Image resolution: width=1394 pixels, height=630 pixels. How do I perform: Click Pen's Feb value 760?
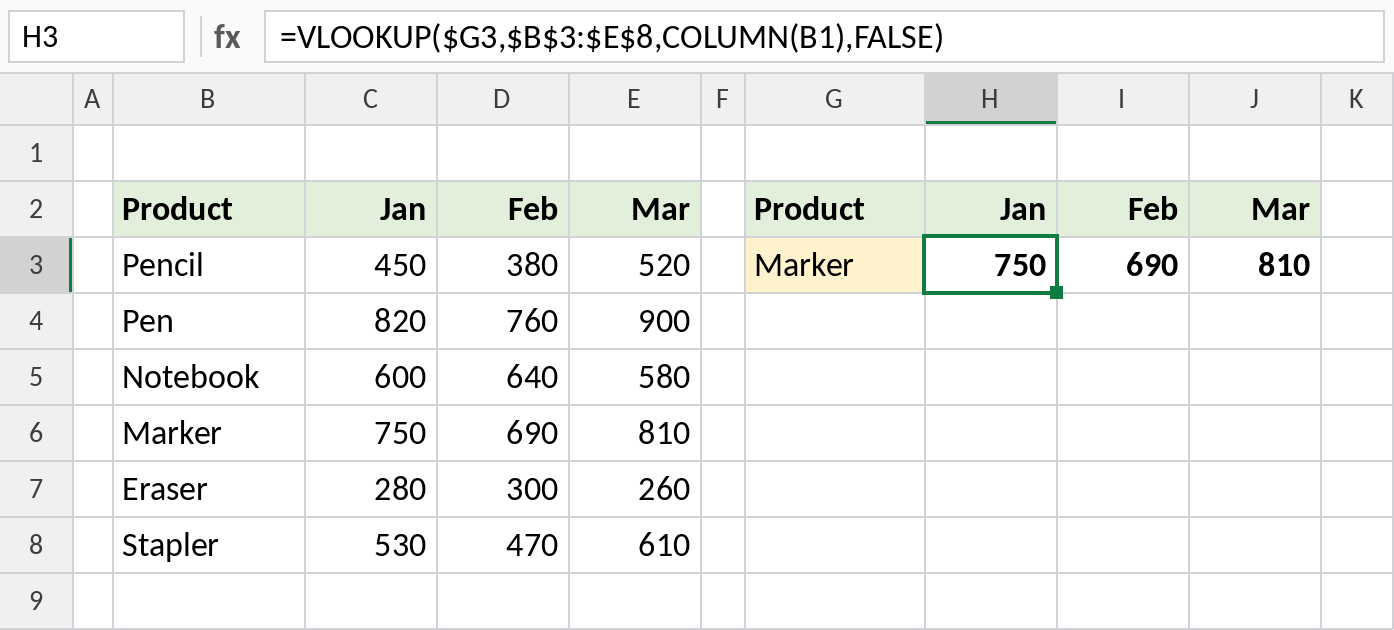coord(503,321)
